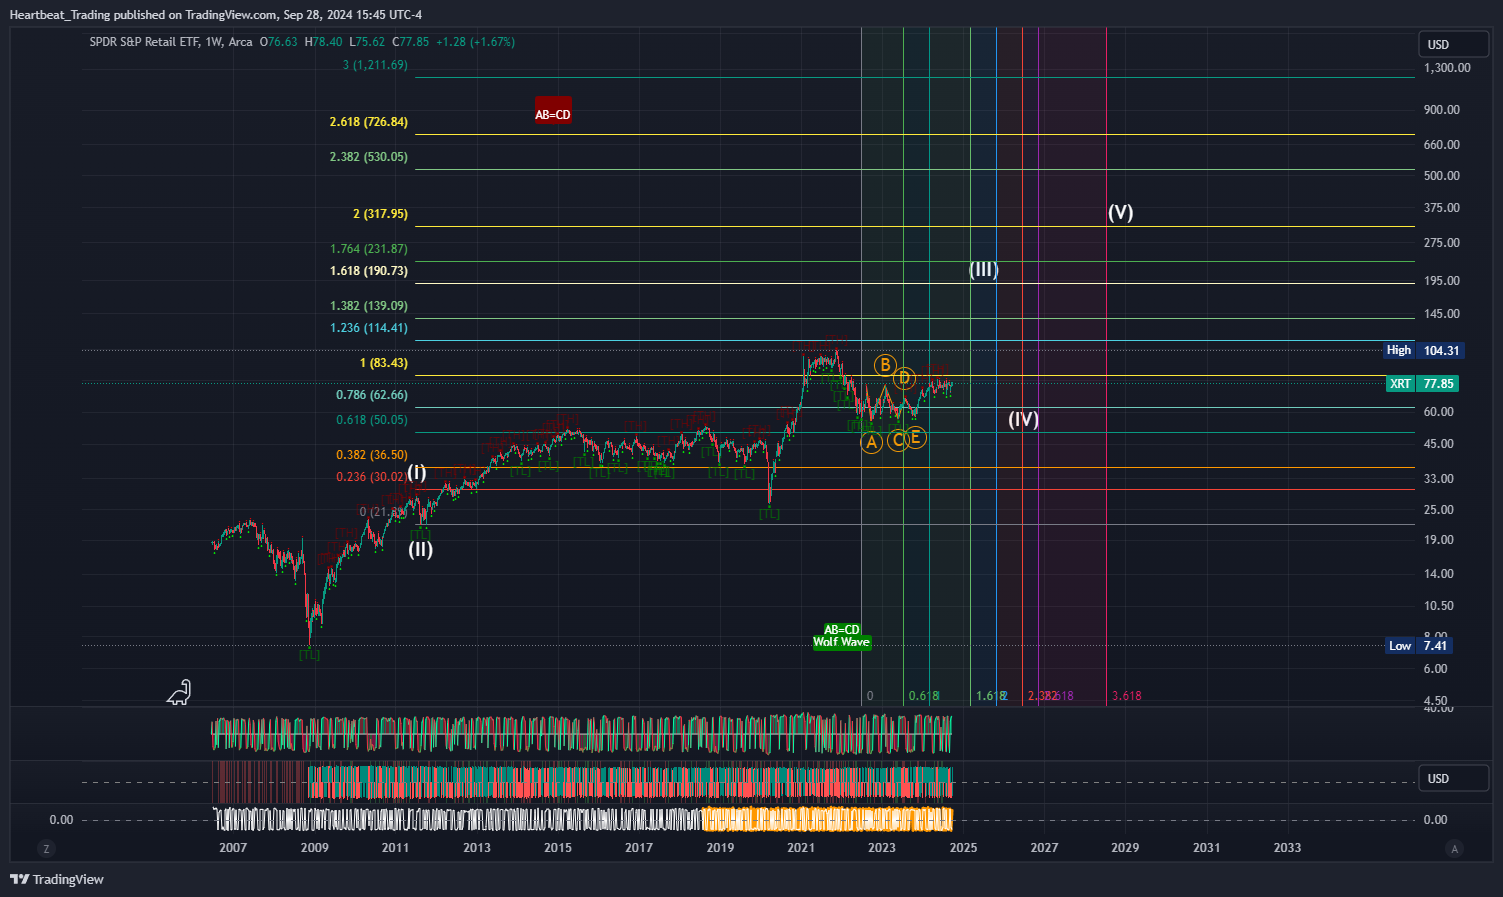The image size is (1503, 897).
Task: Select the circled A wave label
Action: pyautogui.click(x=871, y=442)
